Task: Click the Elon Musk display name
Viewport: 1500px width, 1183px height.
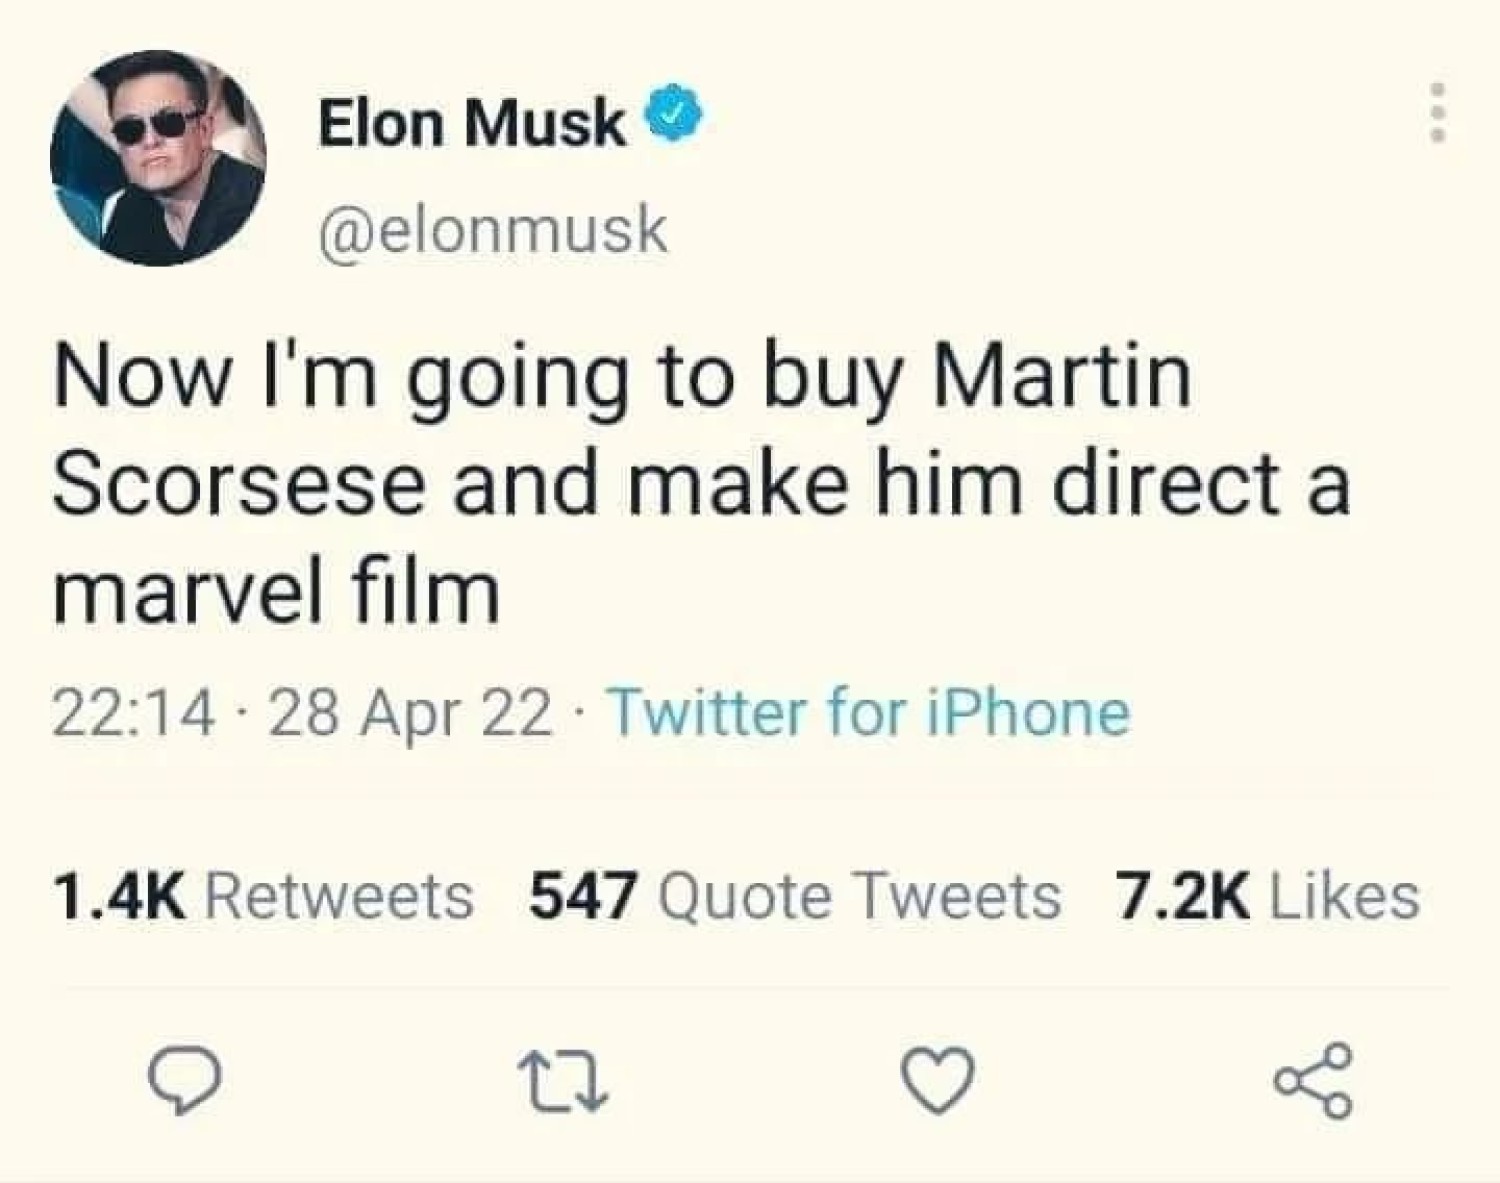Action: point(472,122)
